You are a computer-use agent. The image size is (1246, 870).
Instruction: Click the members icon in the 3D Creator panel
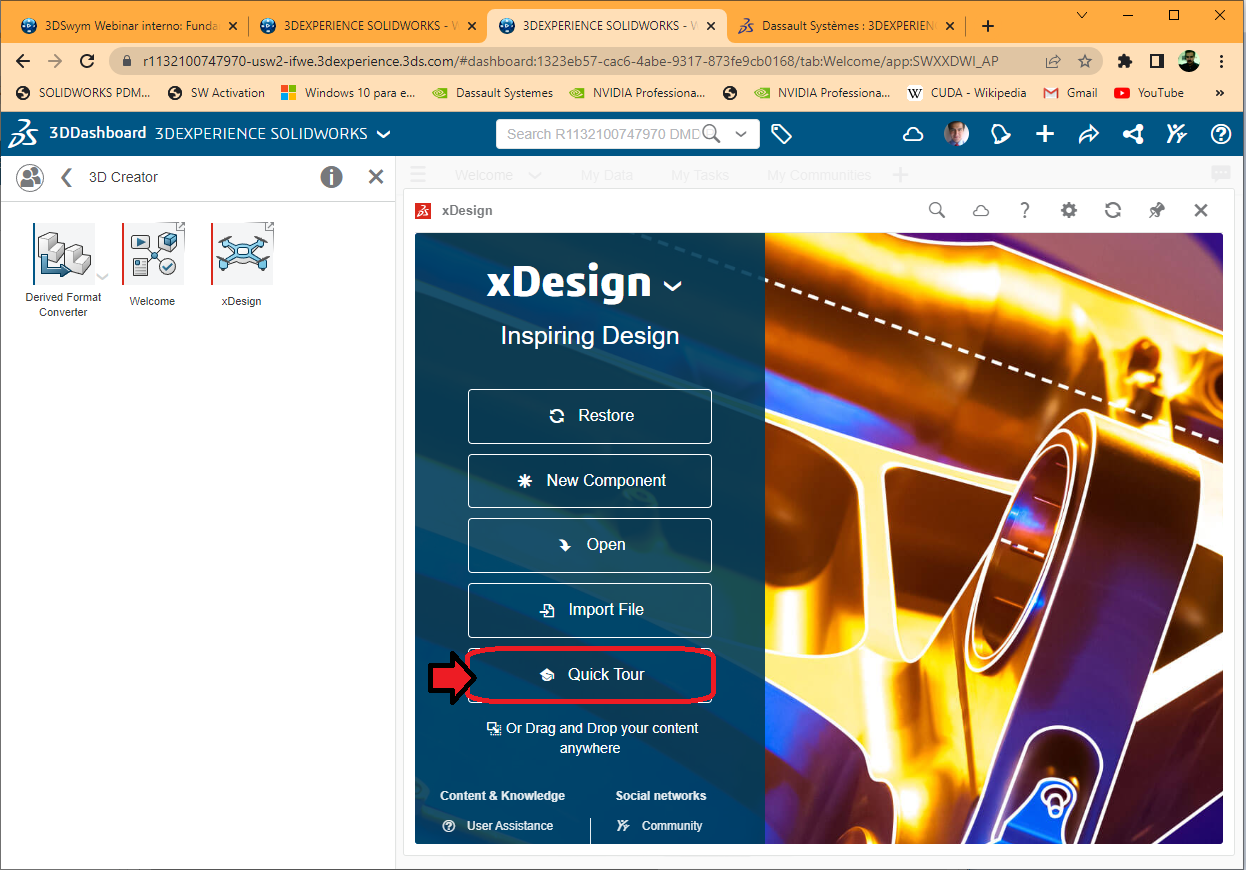(x=31, y=177)
